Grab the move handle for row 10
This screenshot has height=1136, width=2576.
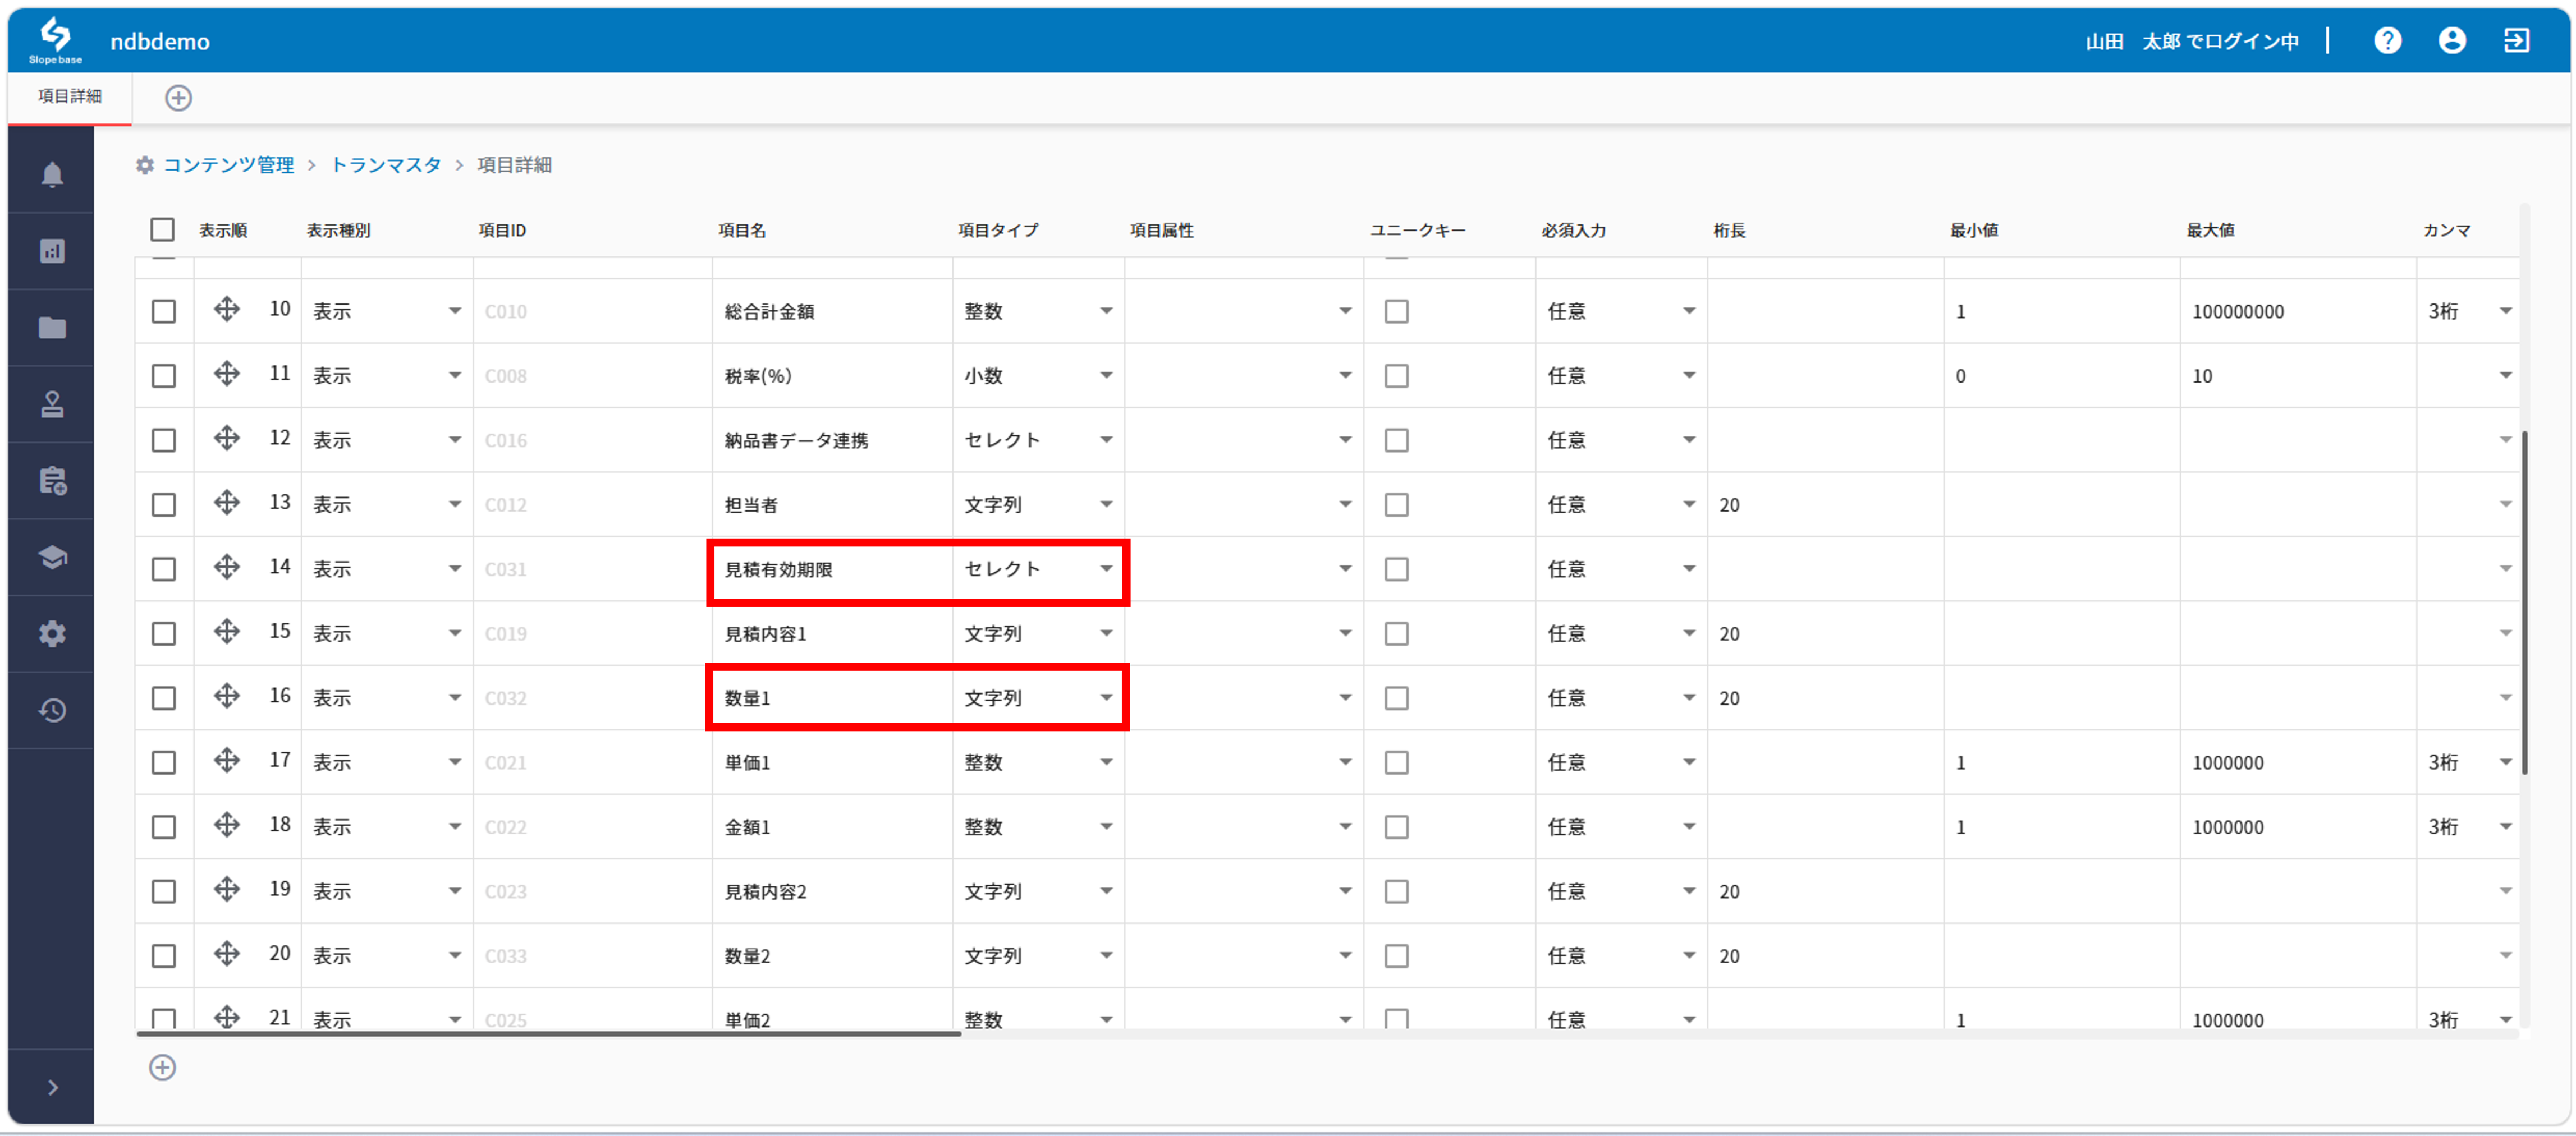[227, 309]
